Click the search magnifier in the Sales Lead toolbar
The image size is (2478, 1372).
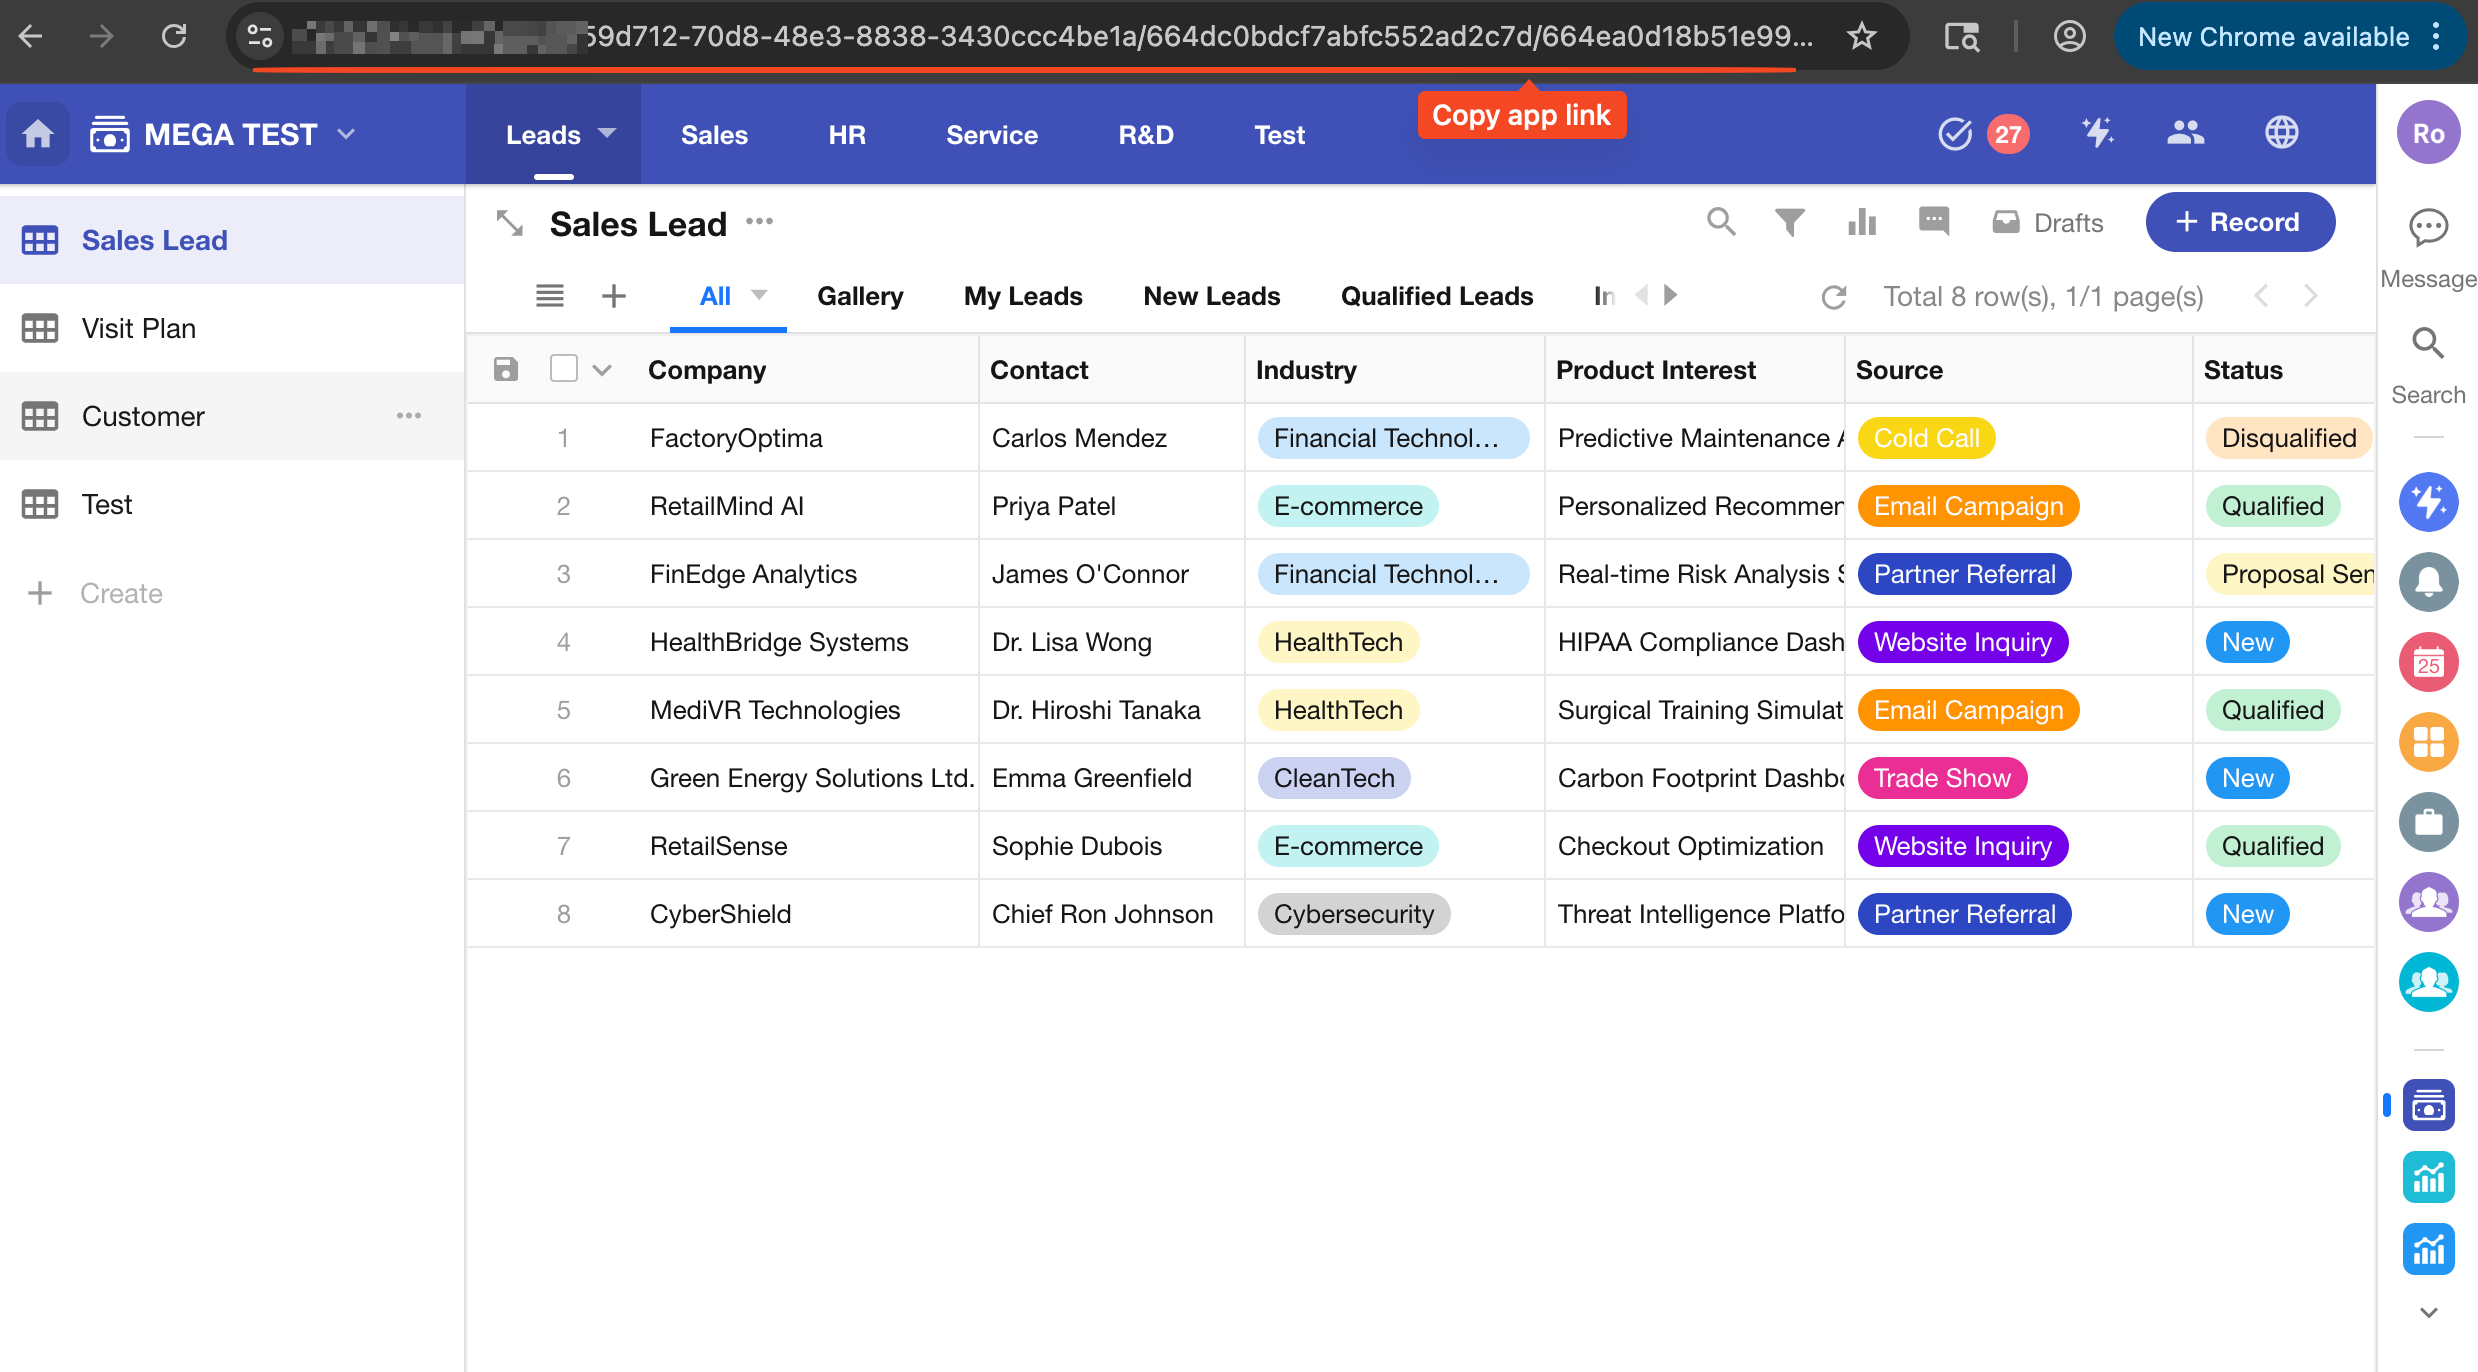pyautogui.click(x=1720, y=222)
